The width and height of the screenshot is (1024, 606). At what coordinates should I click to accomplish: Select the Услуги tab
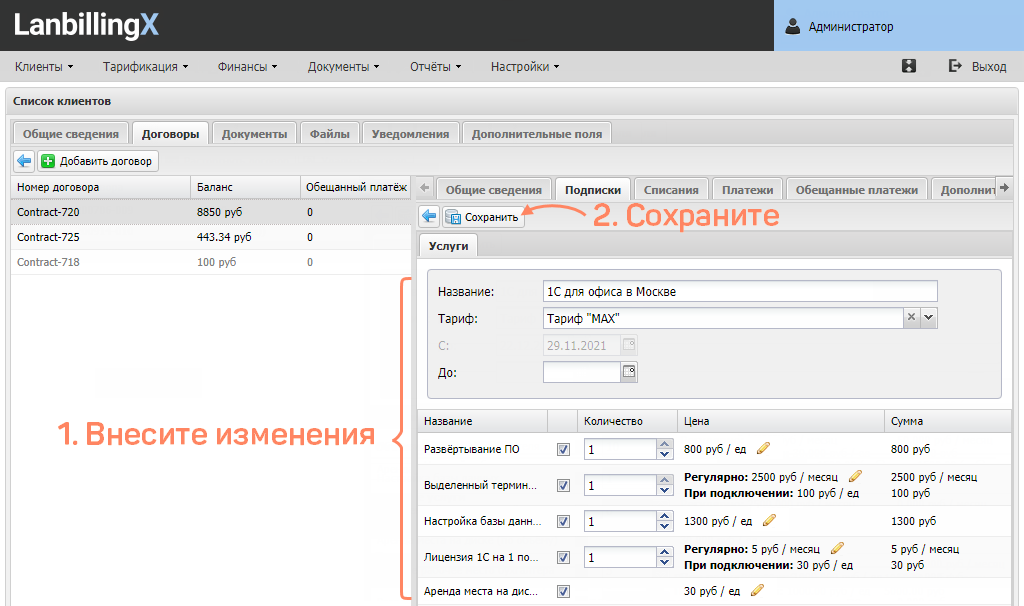click(448, 246)
